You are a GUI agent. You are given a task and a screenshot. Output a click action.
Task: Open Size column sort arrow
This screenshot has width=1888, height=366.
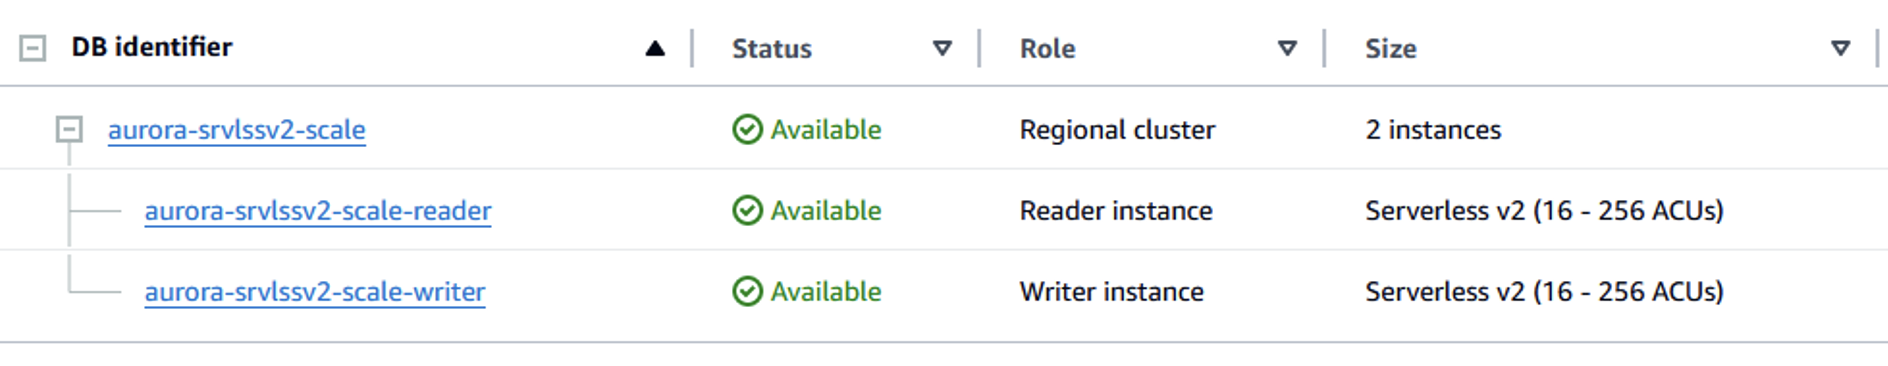click(x=1840, y=48)
